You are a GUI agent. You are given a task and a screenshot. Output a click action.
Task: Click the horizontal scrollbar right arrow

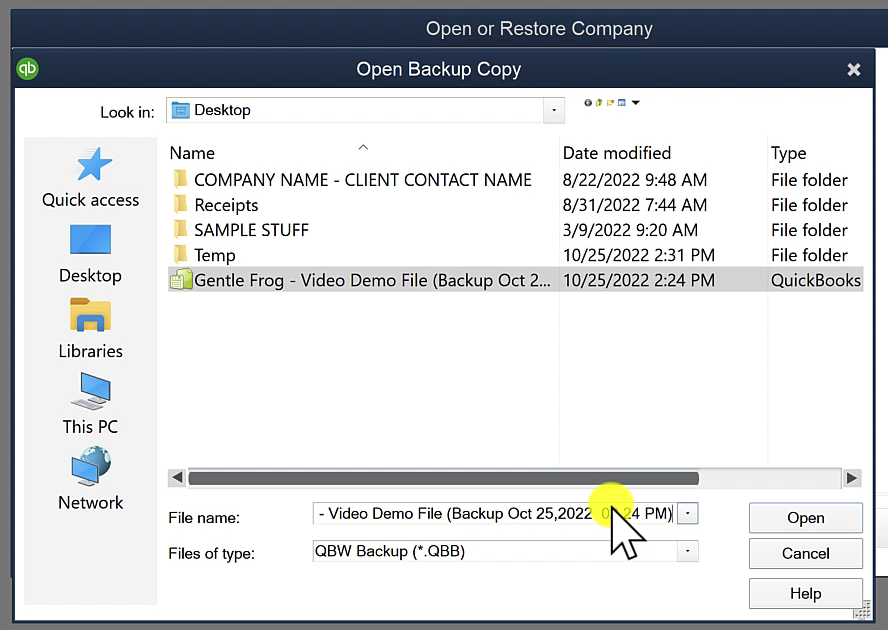[851, 478]
